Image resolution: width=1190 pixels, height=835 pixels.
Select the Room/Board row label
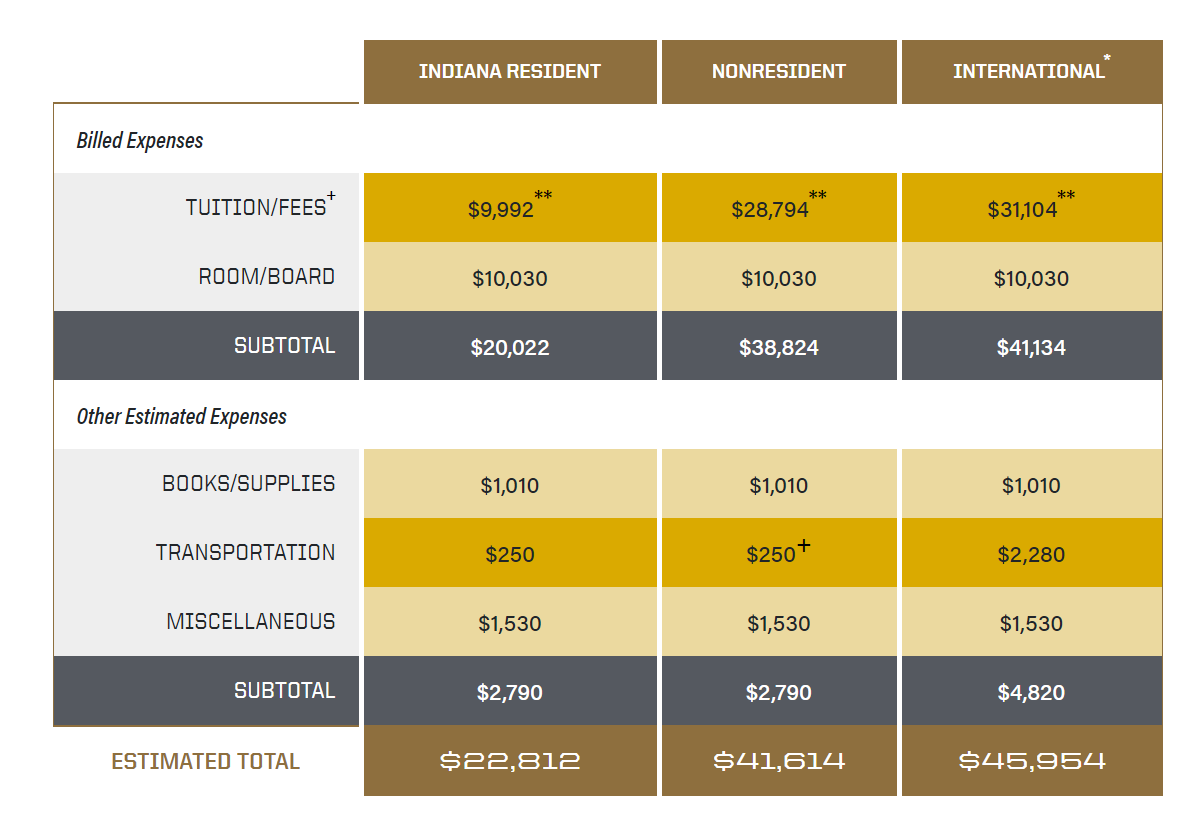click(x=266, y=276)
